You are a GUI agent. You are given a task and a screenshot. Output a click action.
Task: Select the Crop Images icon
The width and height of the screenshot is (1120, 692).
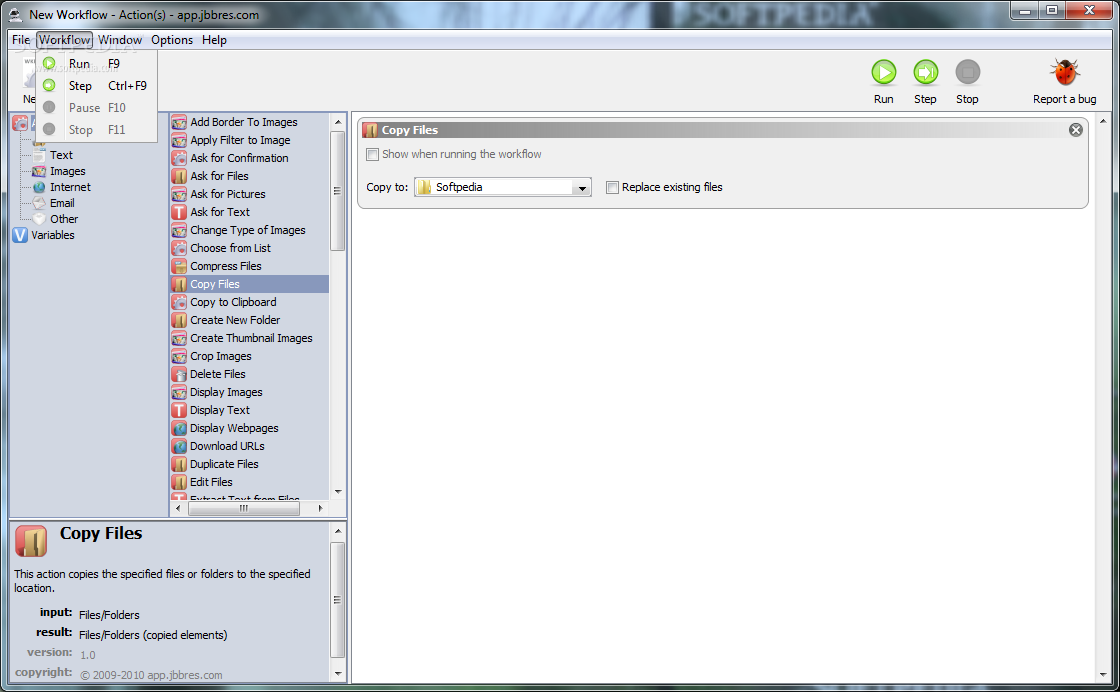pos(179,356)
